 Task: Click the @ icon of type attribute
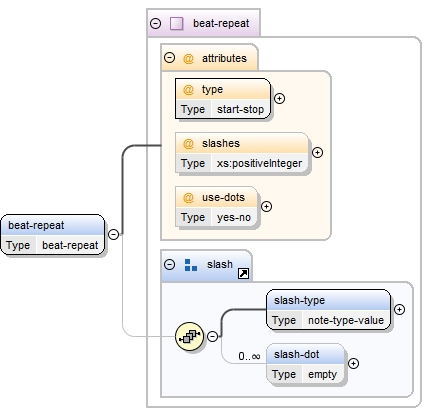188,90
